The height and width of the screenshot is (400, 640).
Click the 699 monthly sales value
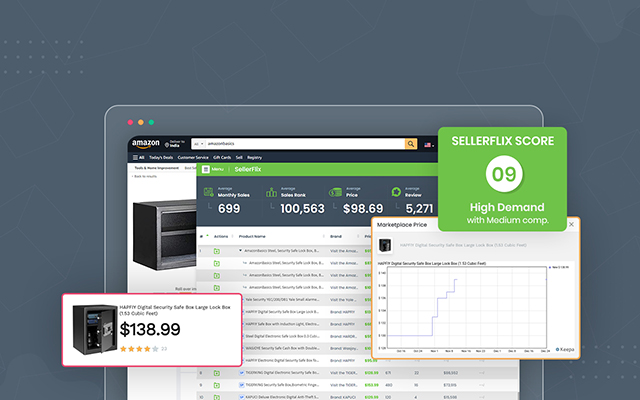229,209
